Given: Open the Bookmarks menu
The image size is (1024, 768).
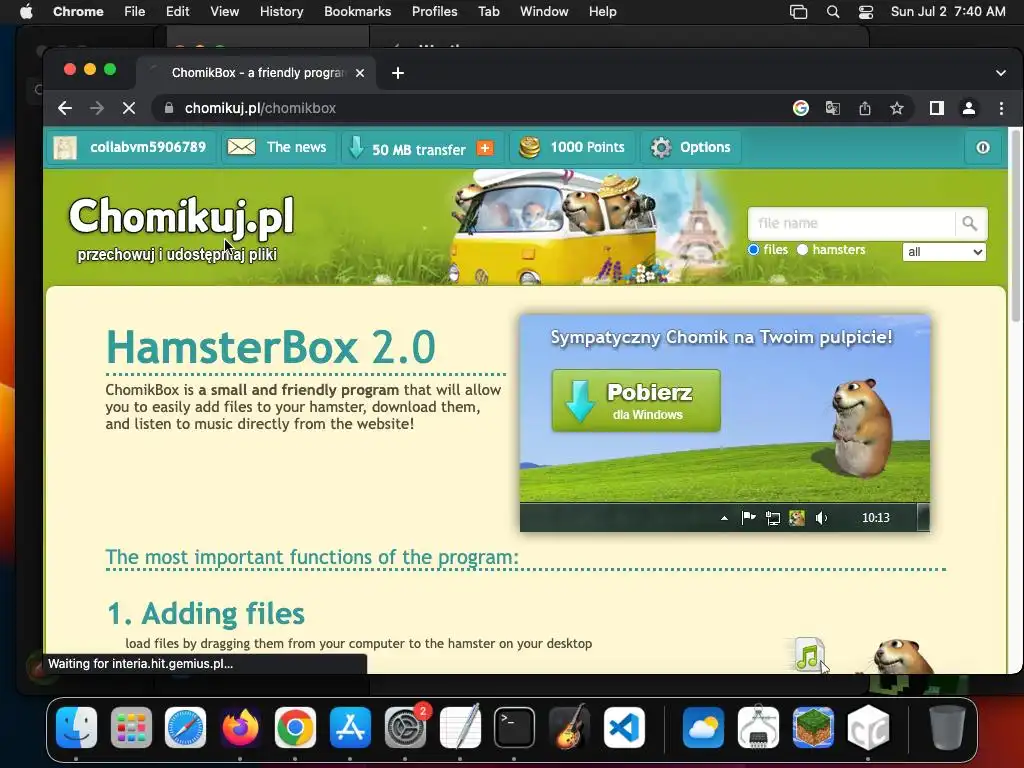Looking at the screenshot, I should (357, 12).
